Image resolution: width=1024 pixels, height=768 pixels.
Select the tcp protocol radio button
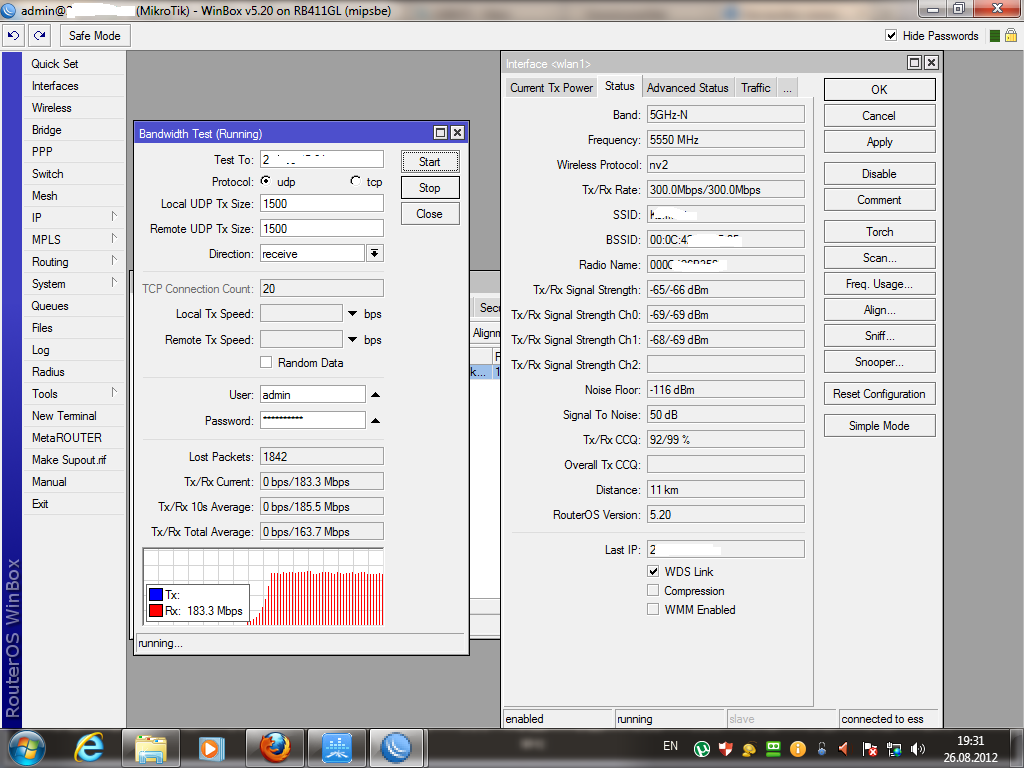pyautogui.click(x=356, y=182)
